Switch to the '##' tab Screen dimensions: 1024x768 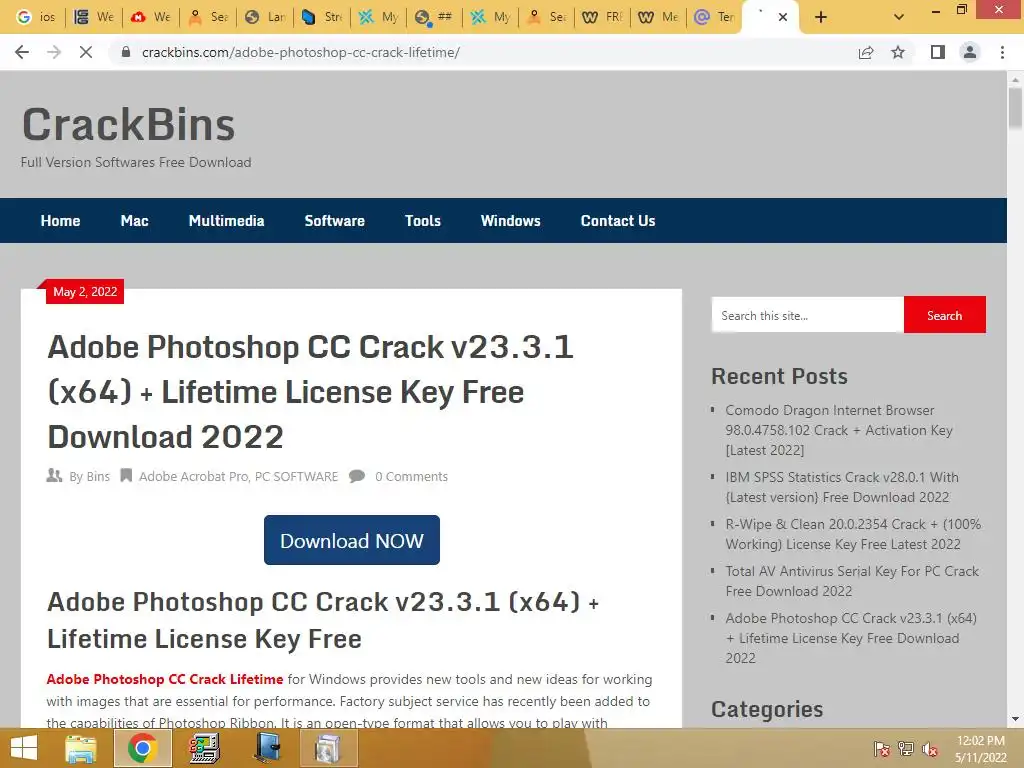pos(433,17)
